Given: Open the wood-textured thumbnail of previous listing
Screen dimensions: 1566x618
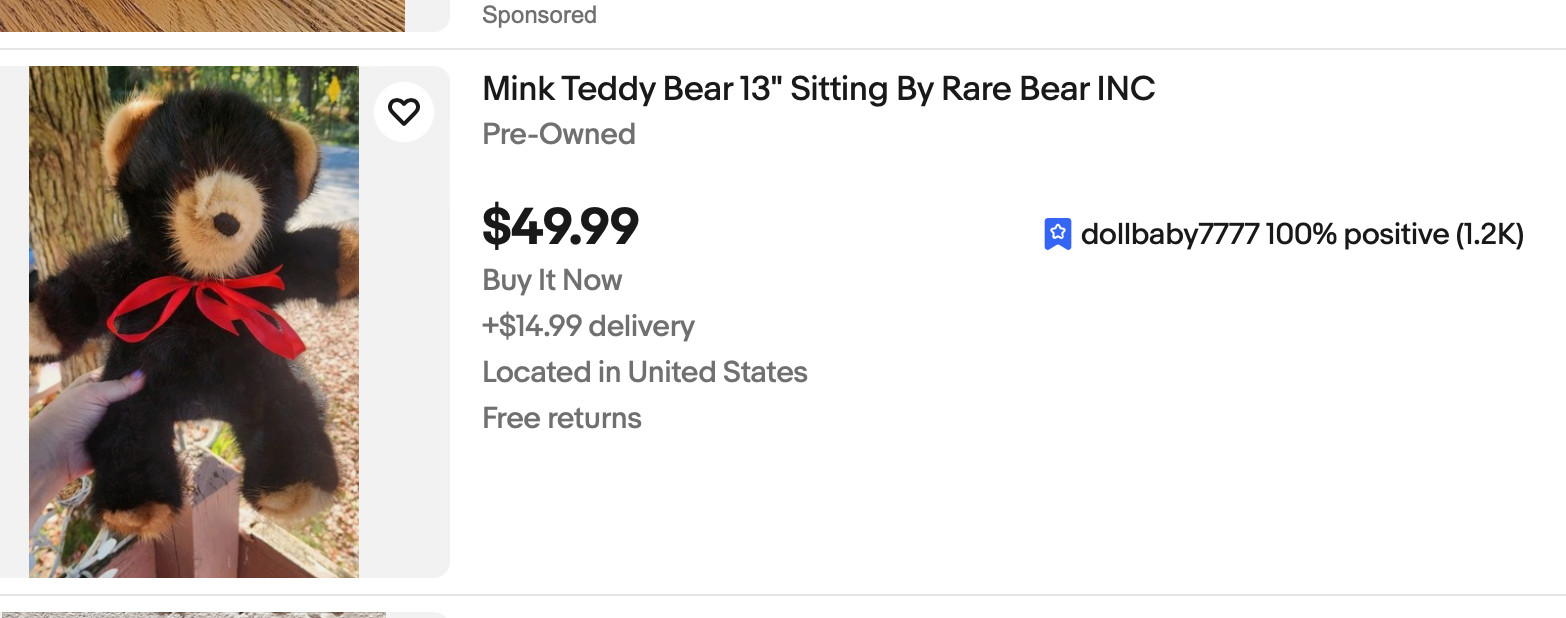Looking at the screenshot, I should pyautogui.click(x=202, y=14).
